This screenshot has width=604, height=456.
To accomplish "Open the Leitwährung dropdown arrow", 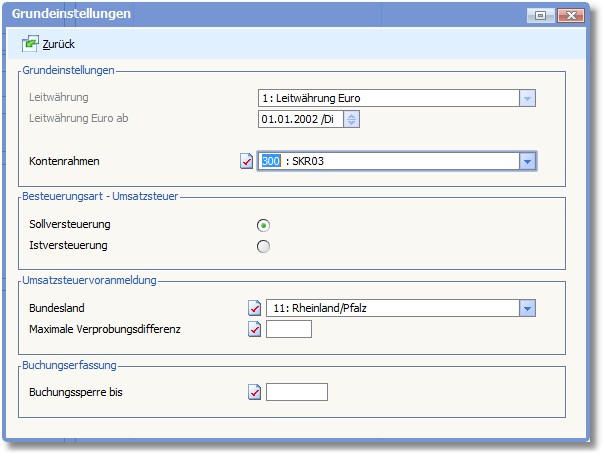I will (528, 98).
